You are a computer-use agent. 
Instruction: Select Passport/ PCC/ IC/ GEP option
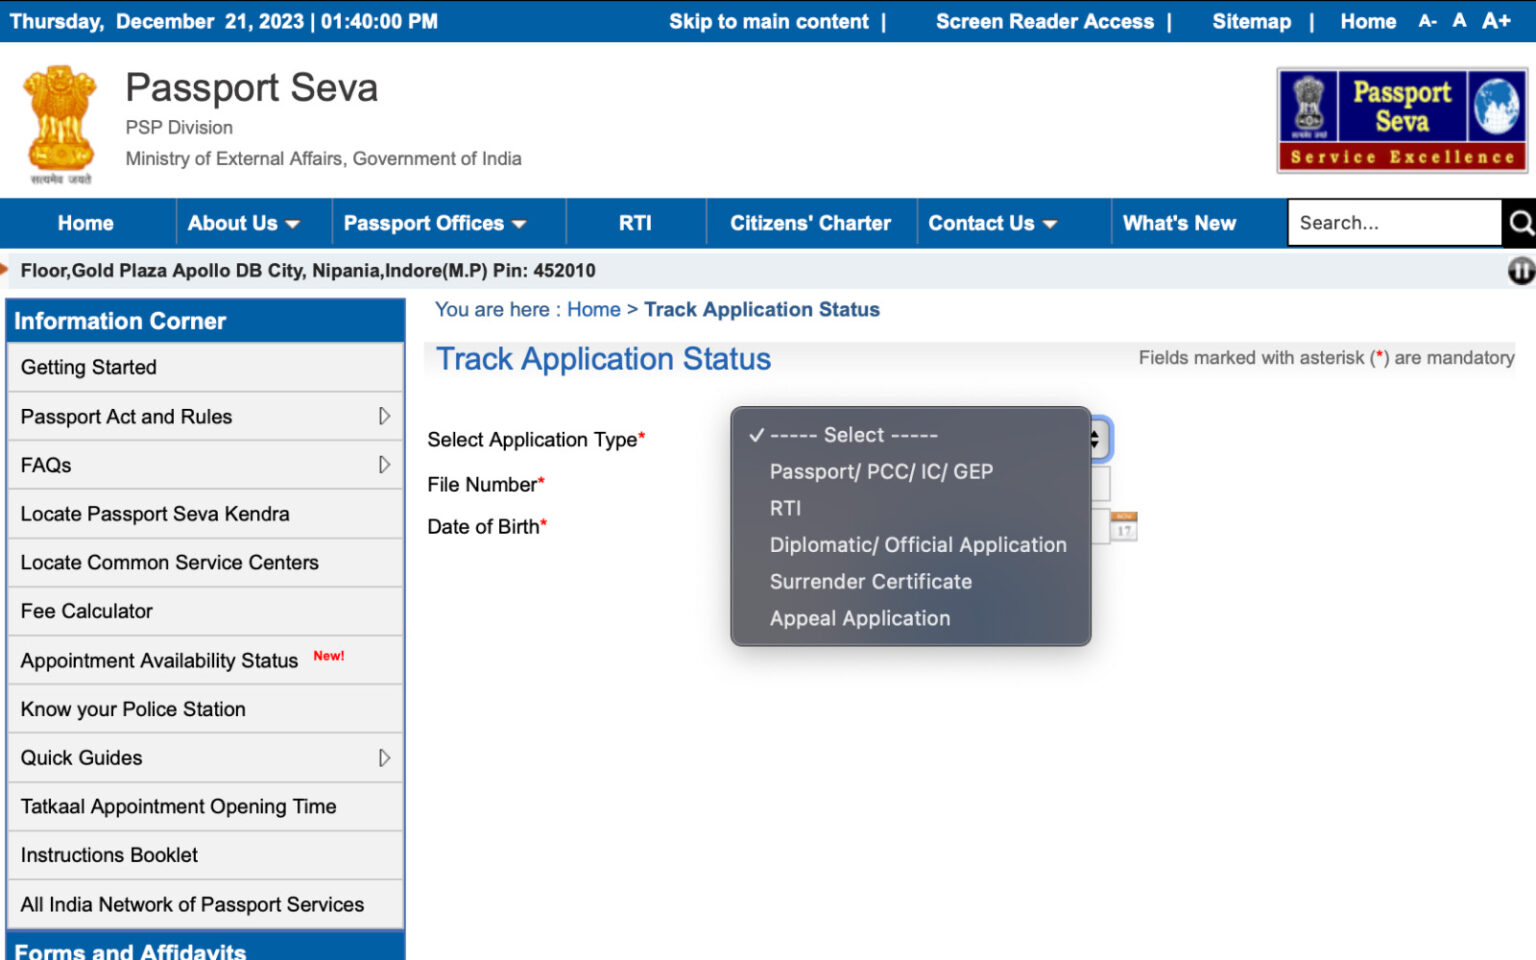click(x=880, y=471)
